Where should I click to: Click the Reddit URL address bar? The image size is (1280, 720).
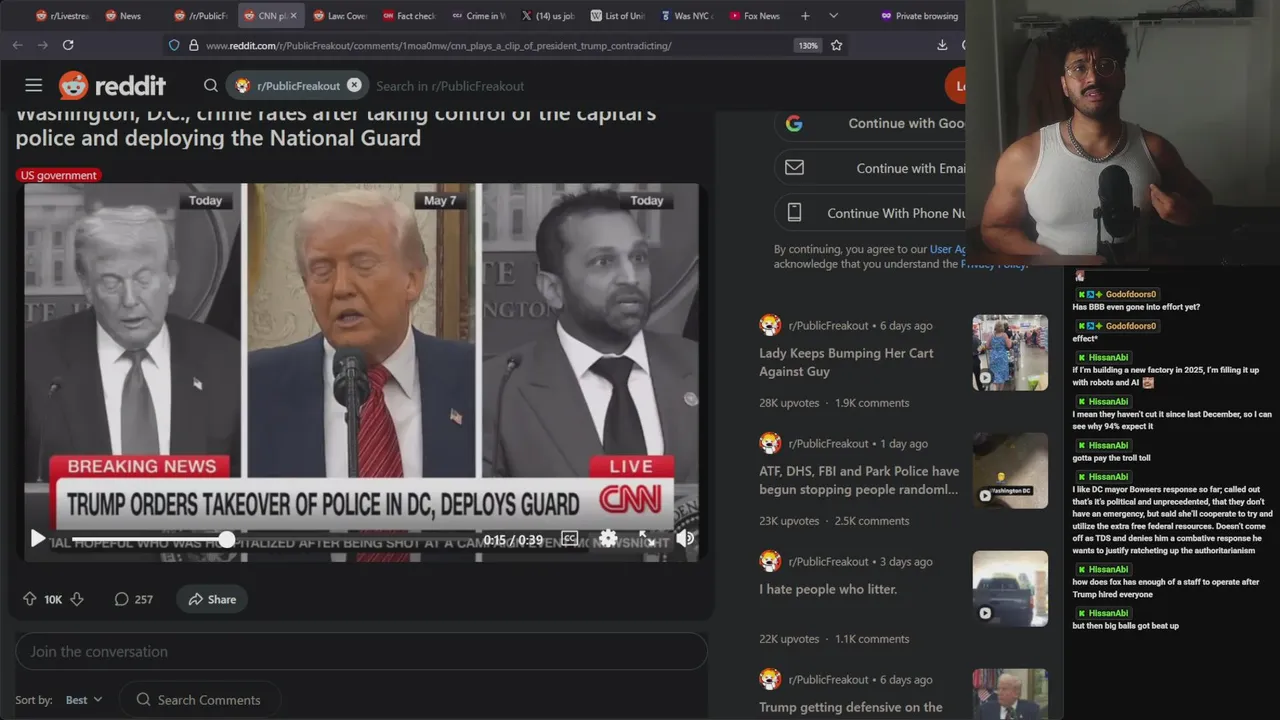tap(438, 45)
